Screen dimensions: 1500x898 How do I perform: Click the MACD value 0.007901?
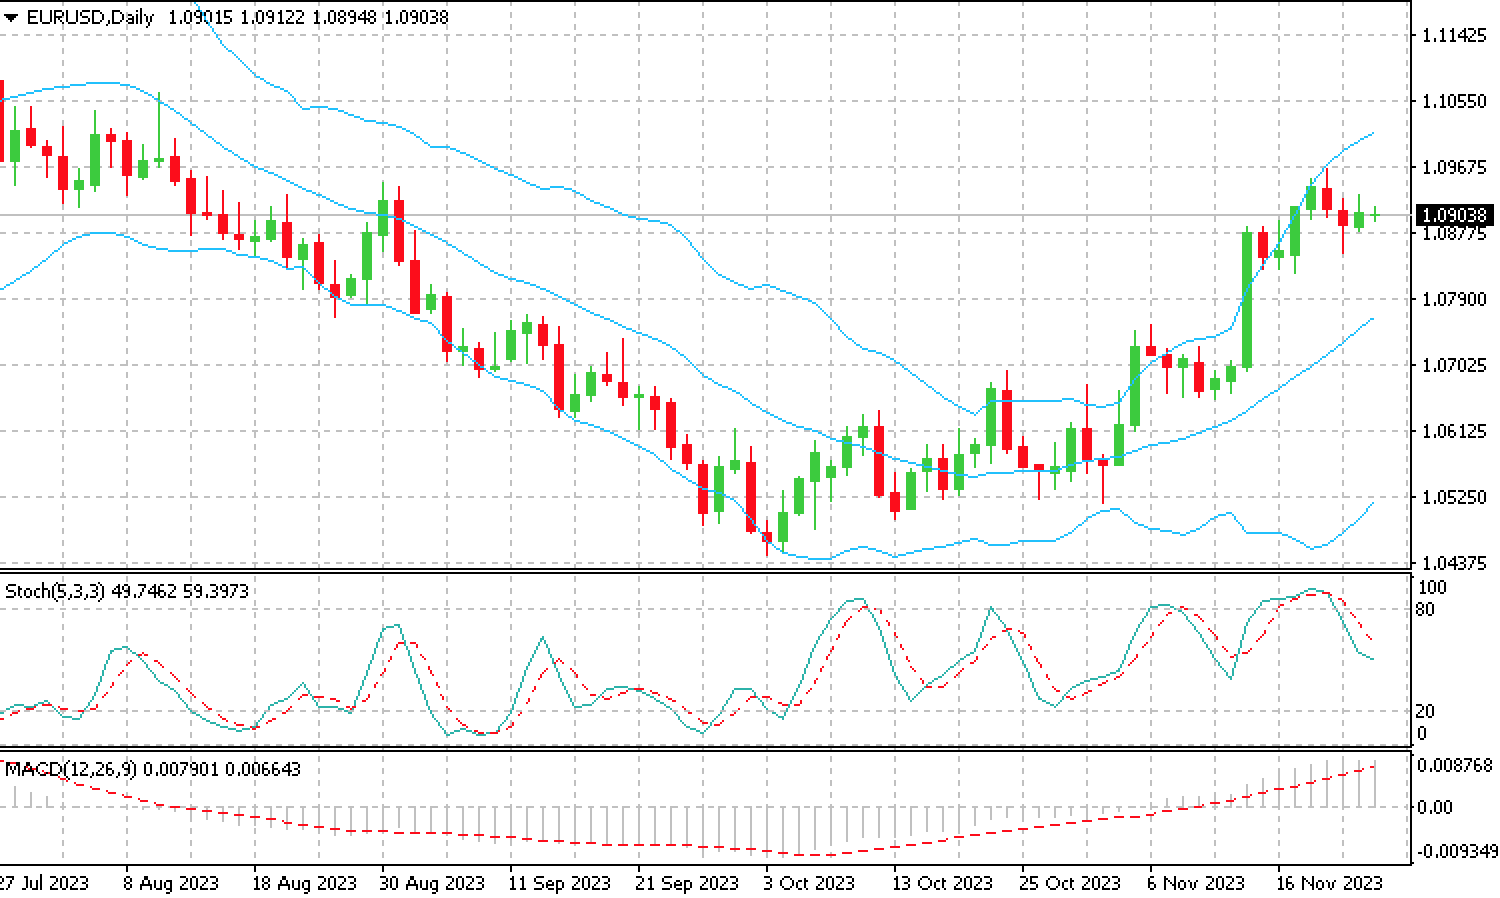click(x=181, y=769)
